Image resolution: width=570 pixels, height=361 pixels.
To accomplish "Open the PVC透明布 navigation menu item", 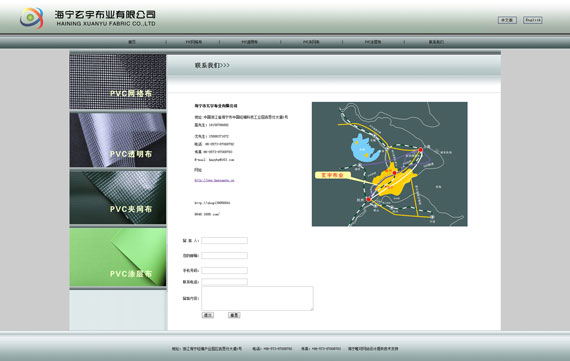I will coord(249,42).
